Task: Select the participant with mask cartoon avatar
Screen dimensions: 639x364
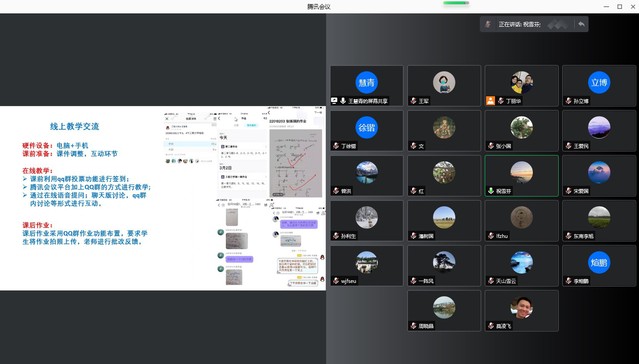Action: click(x=444, y=86)
